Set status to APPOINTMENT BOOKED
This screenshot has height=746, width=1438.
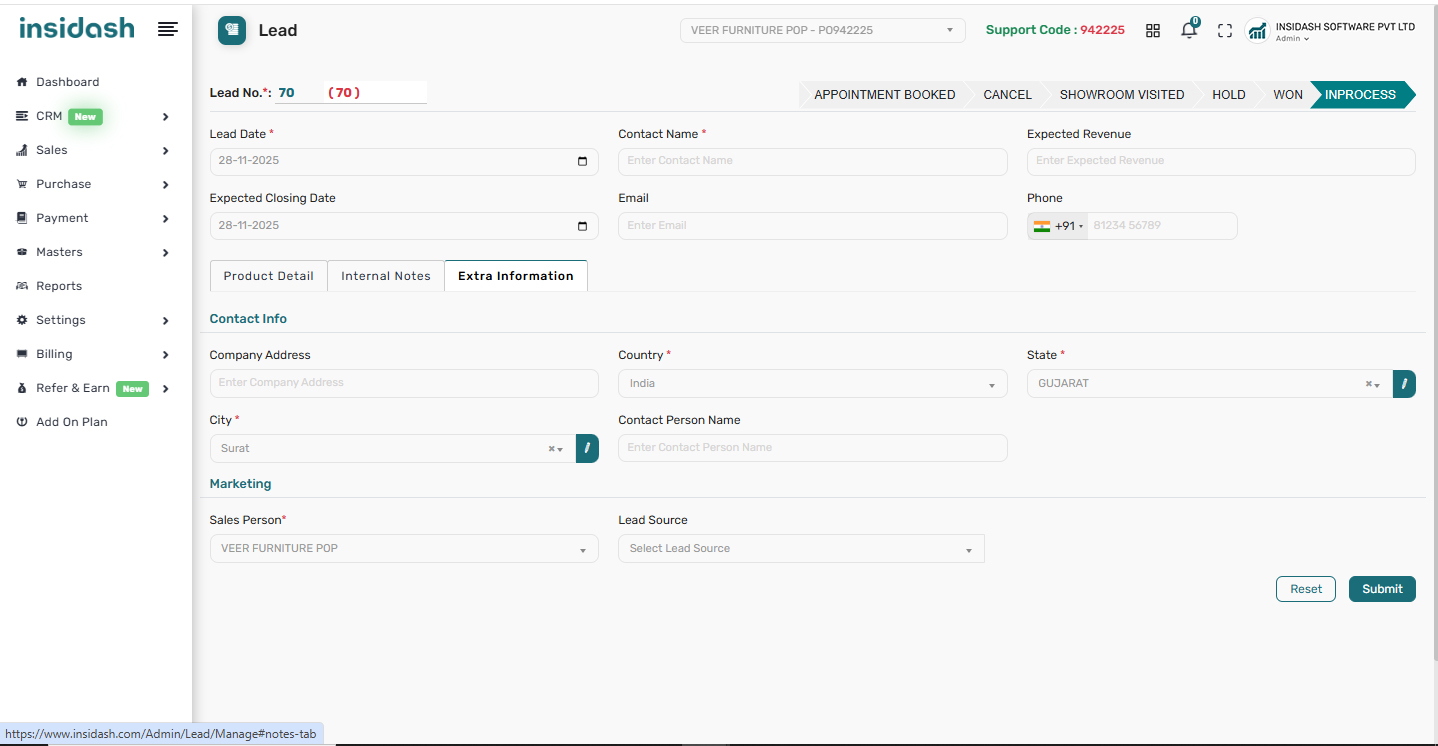[884, 95]
